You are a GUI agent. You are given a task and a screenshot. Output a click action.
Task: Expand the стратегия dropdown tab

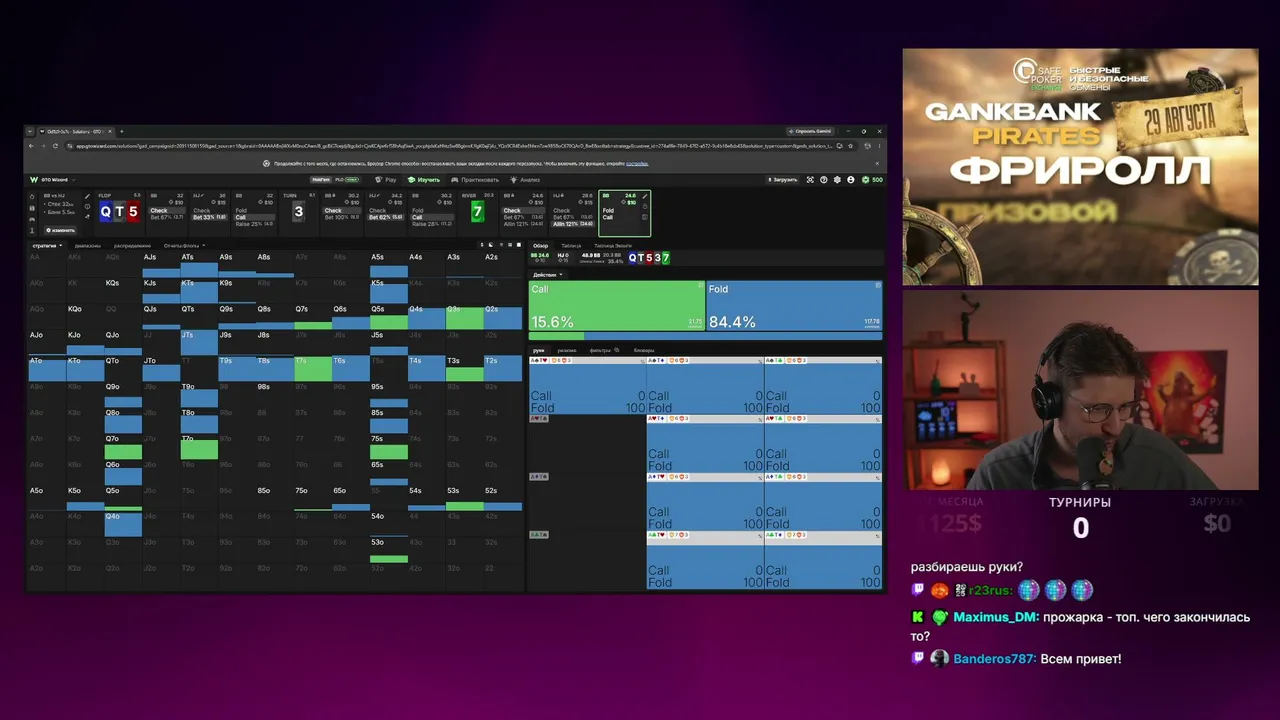tap(47, 245)
